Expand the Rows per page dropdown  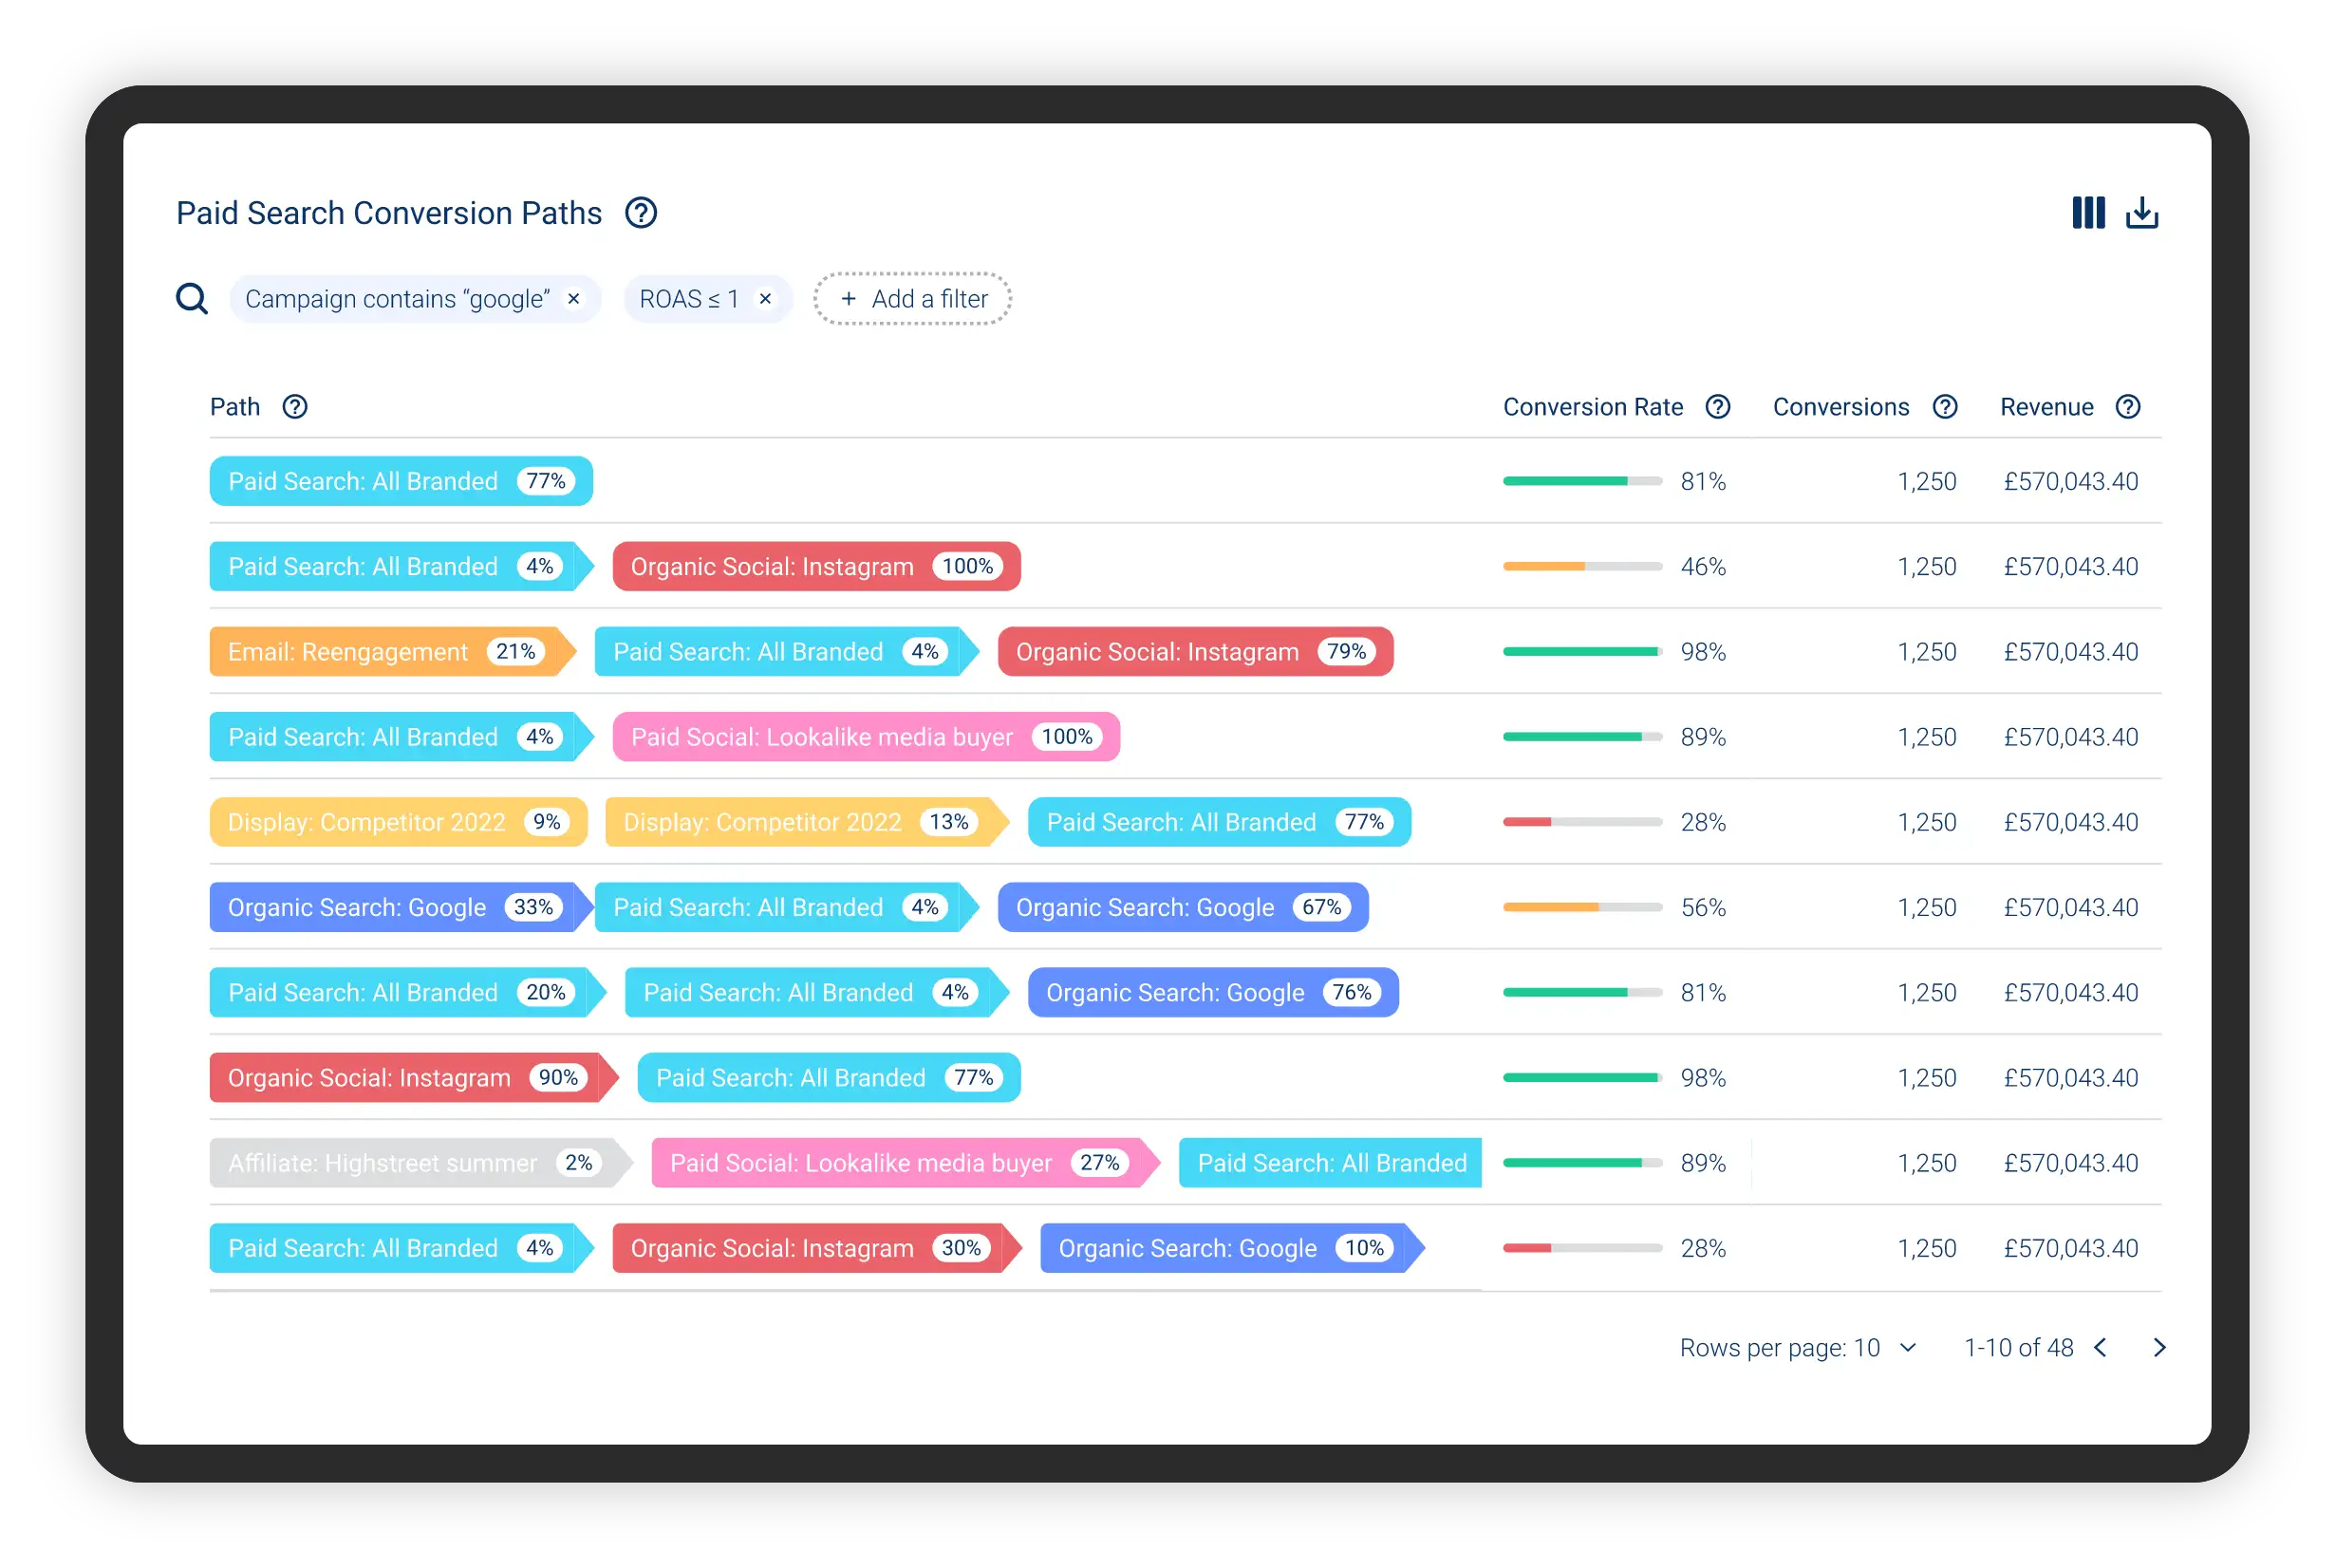1908,1348
